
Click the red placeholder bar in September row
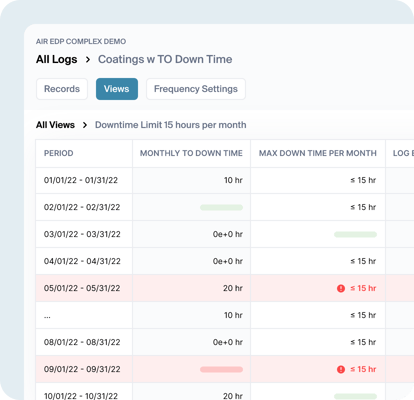221,369
